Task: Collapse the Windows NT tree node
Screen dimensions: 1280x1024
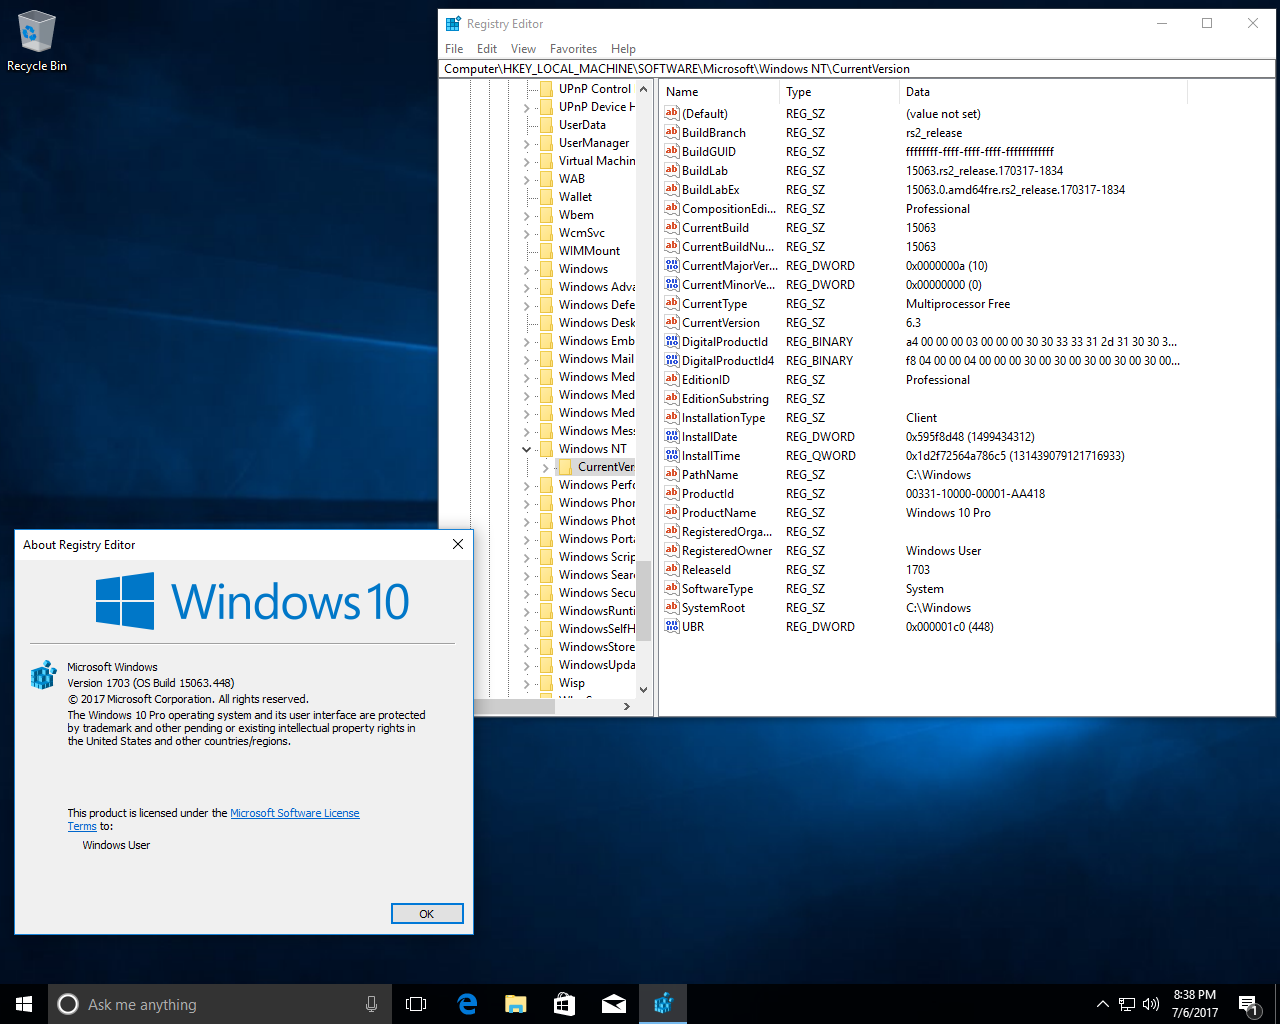Action: (527, 449)
